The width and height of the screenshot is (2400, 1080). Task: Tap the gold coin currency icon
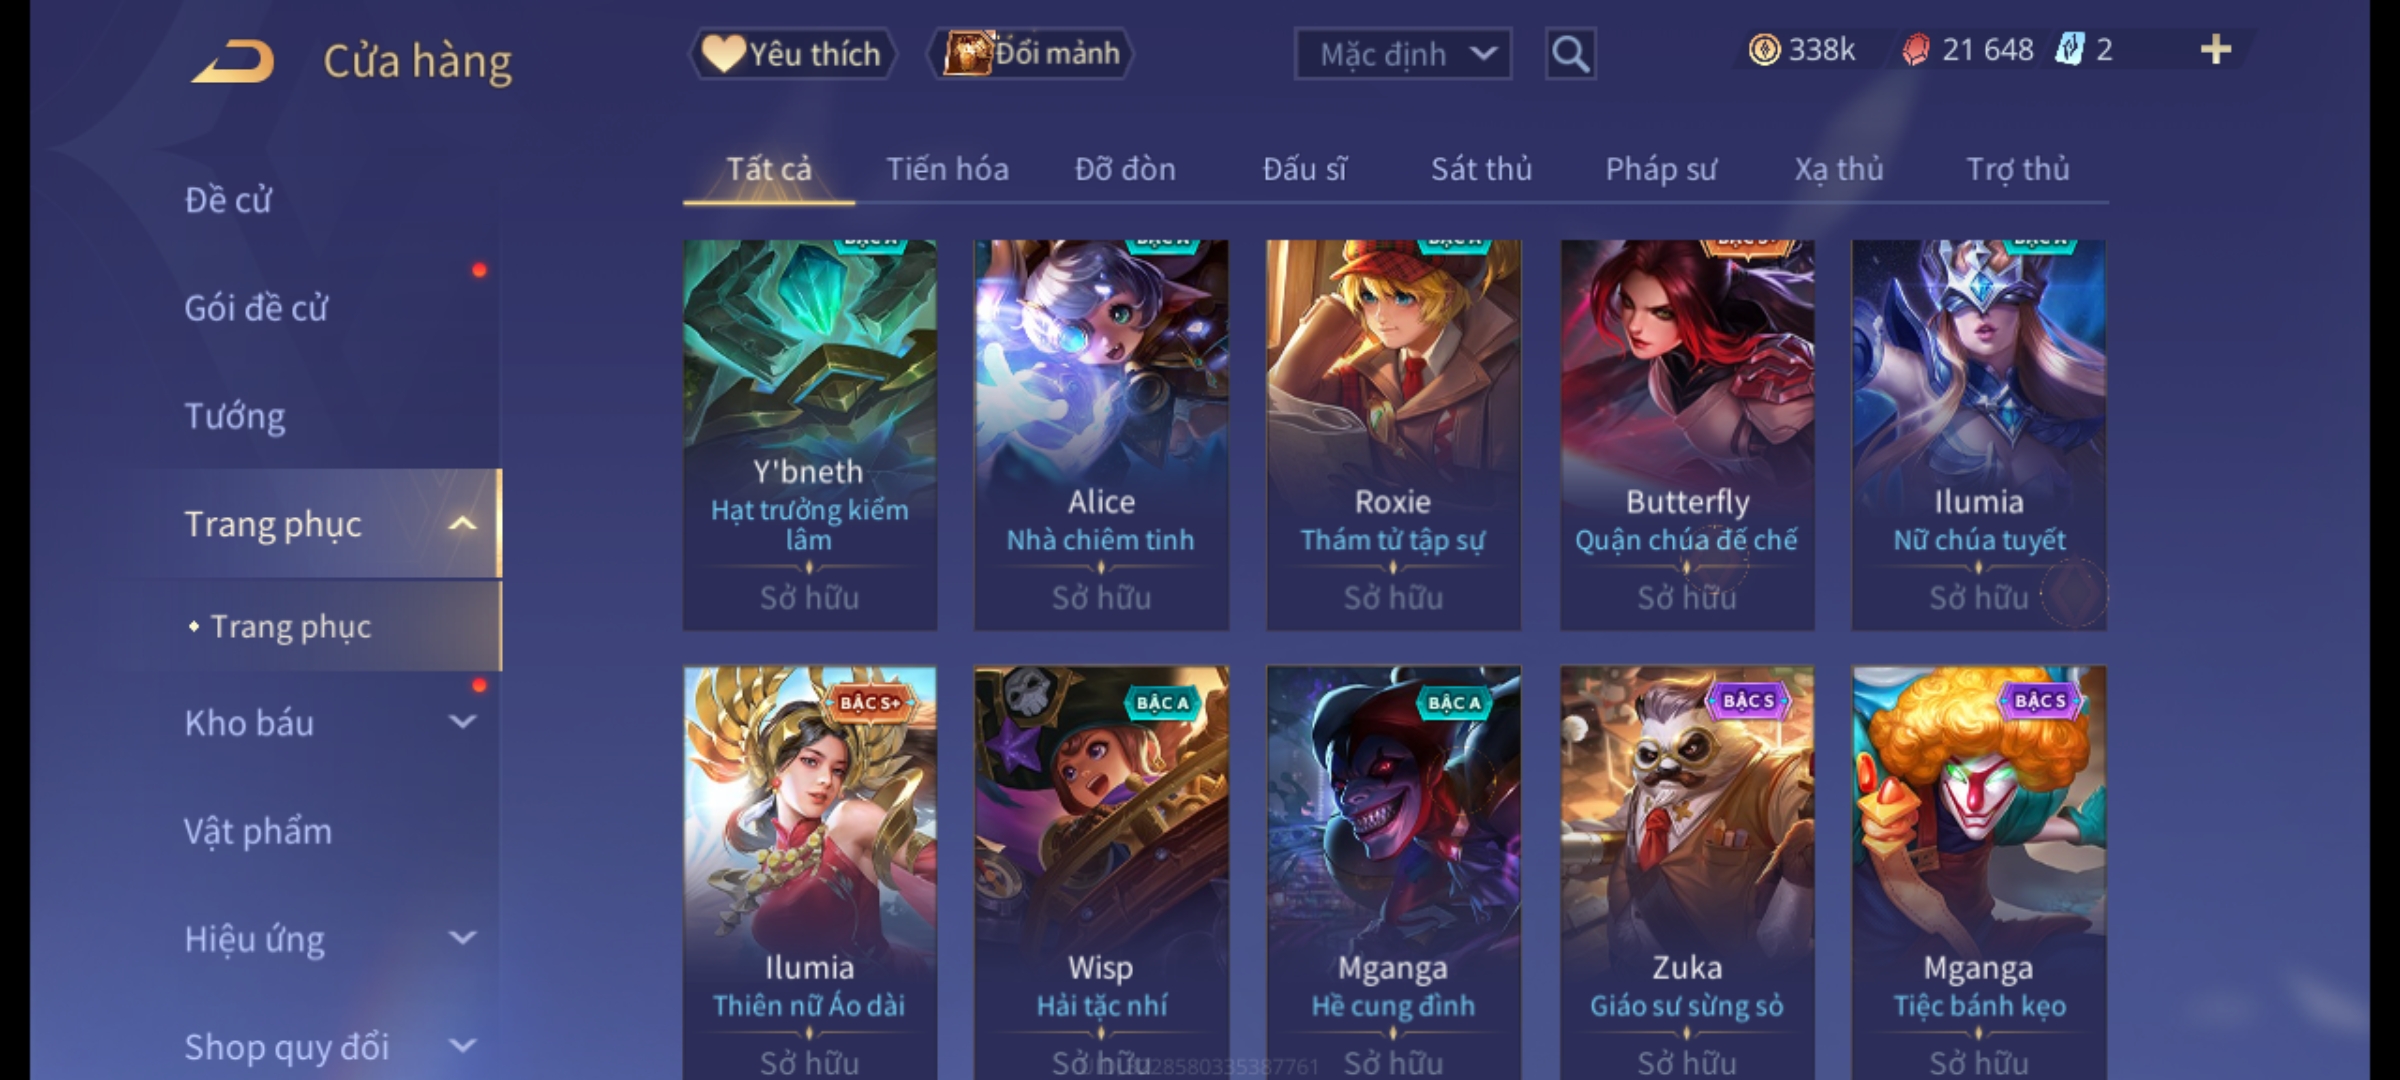1764,50
